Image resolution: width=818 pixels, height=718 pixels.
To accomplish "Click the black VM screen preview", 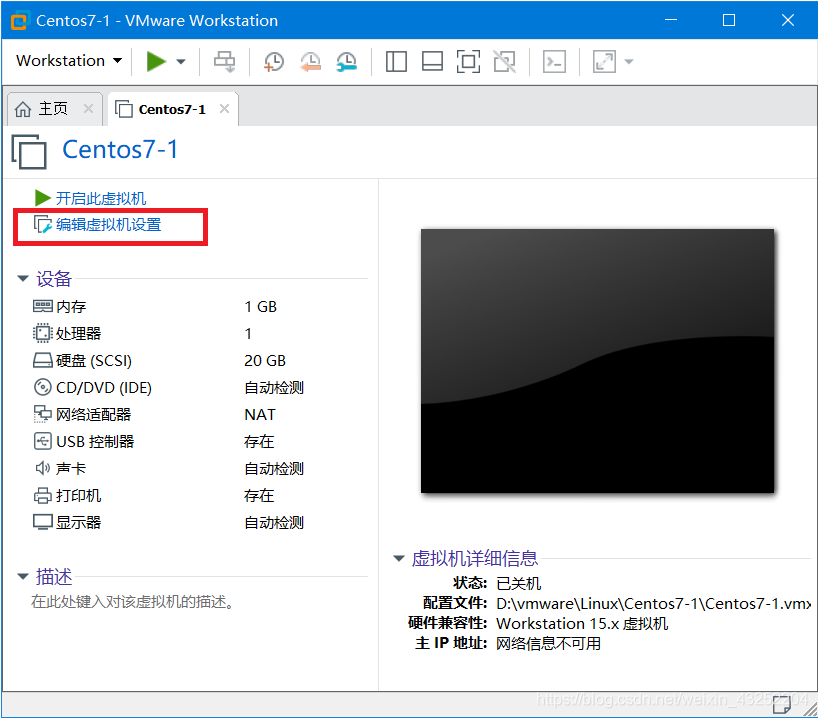I will pos(597,361).
